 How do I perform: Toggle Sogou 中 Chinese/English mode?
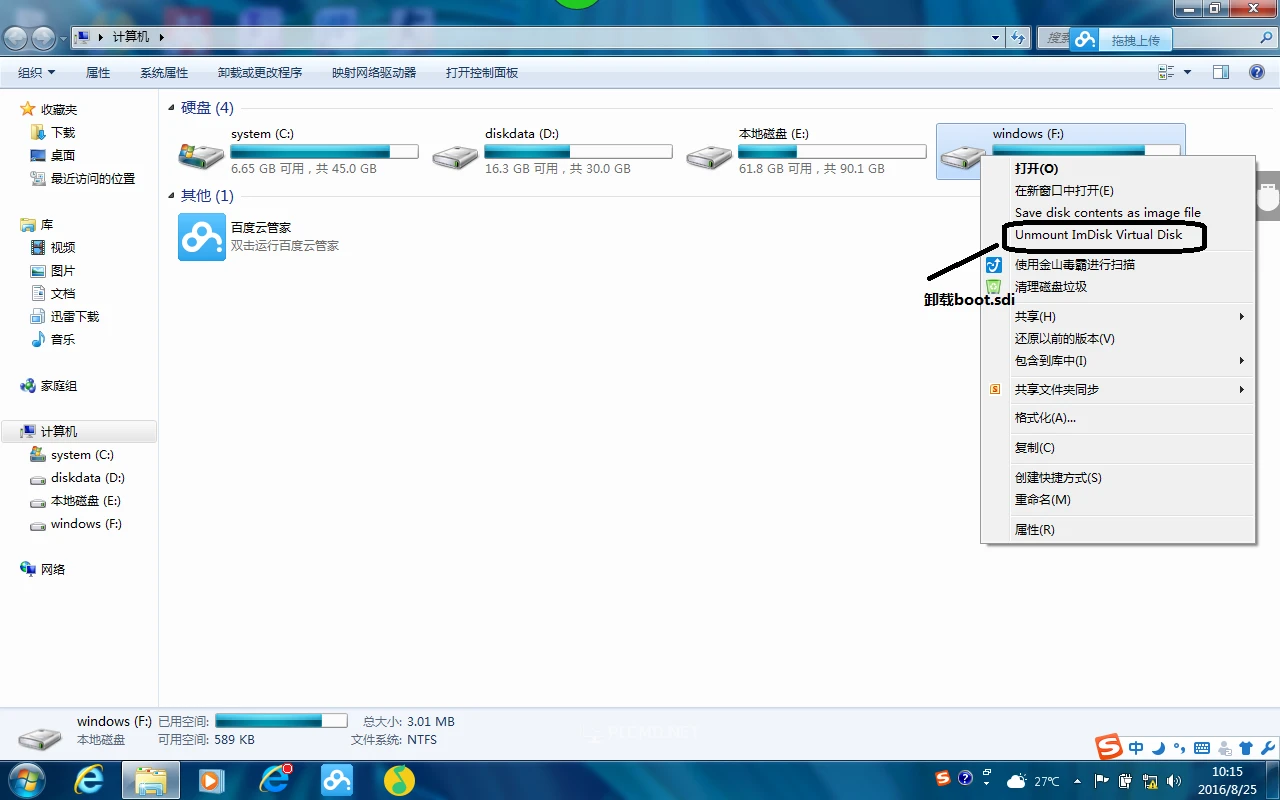[x=1136, y=748]
